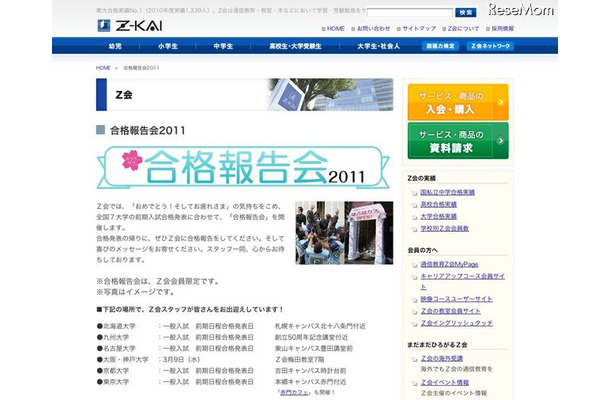
Task: Click the まだまだひろがるZ会 sidebar heading
Action: click(x=437, y=344)
